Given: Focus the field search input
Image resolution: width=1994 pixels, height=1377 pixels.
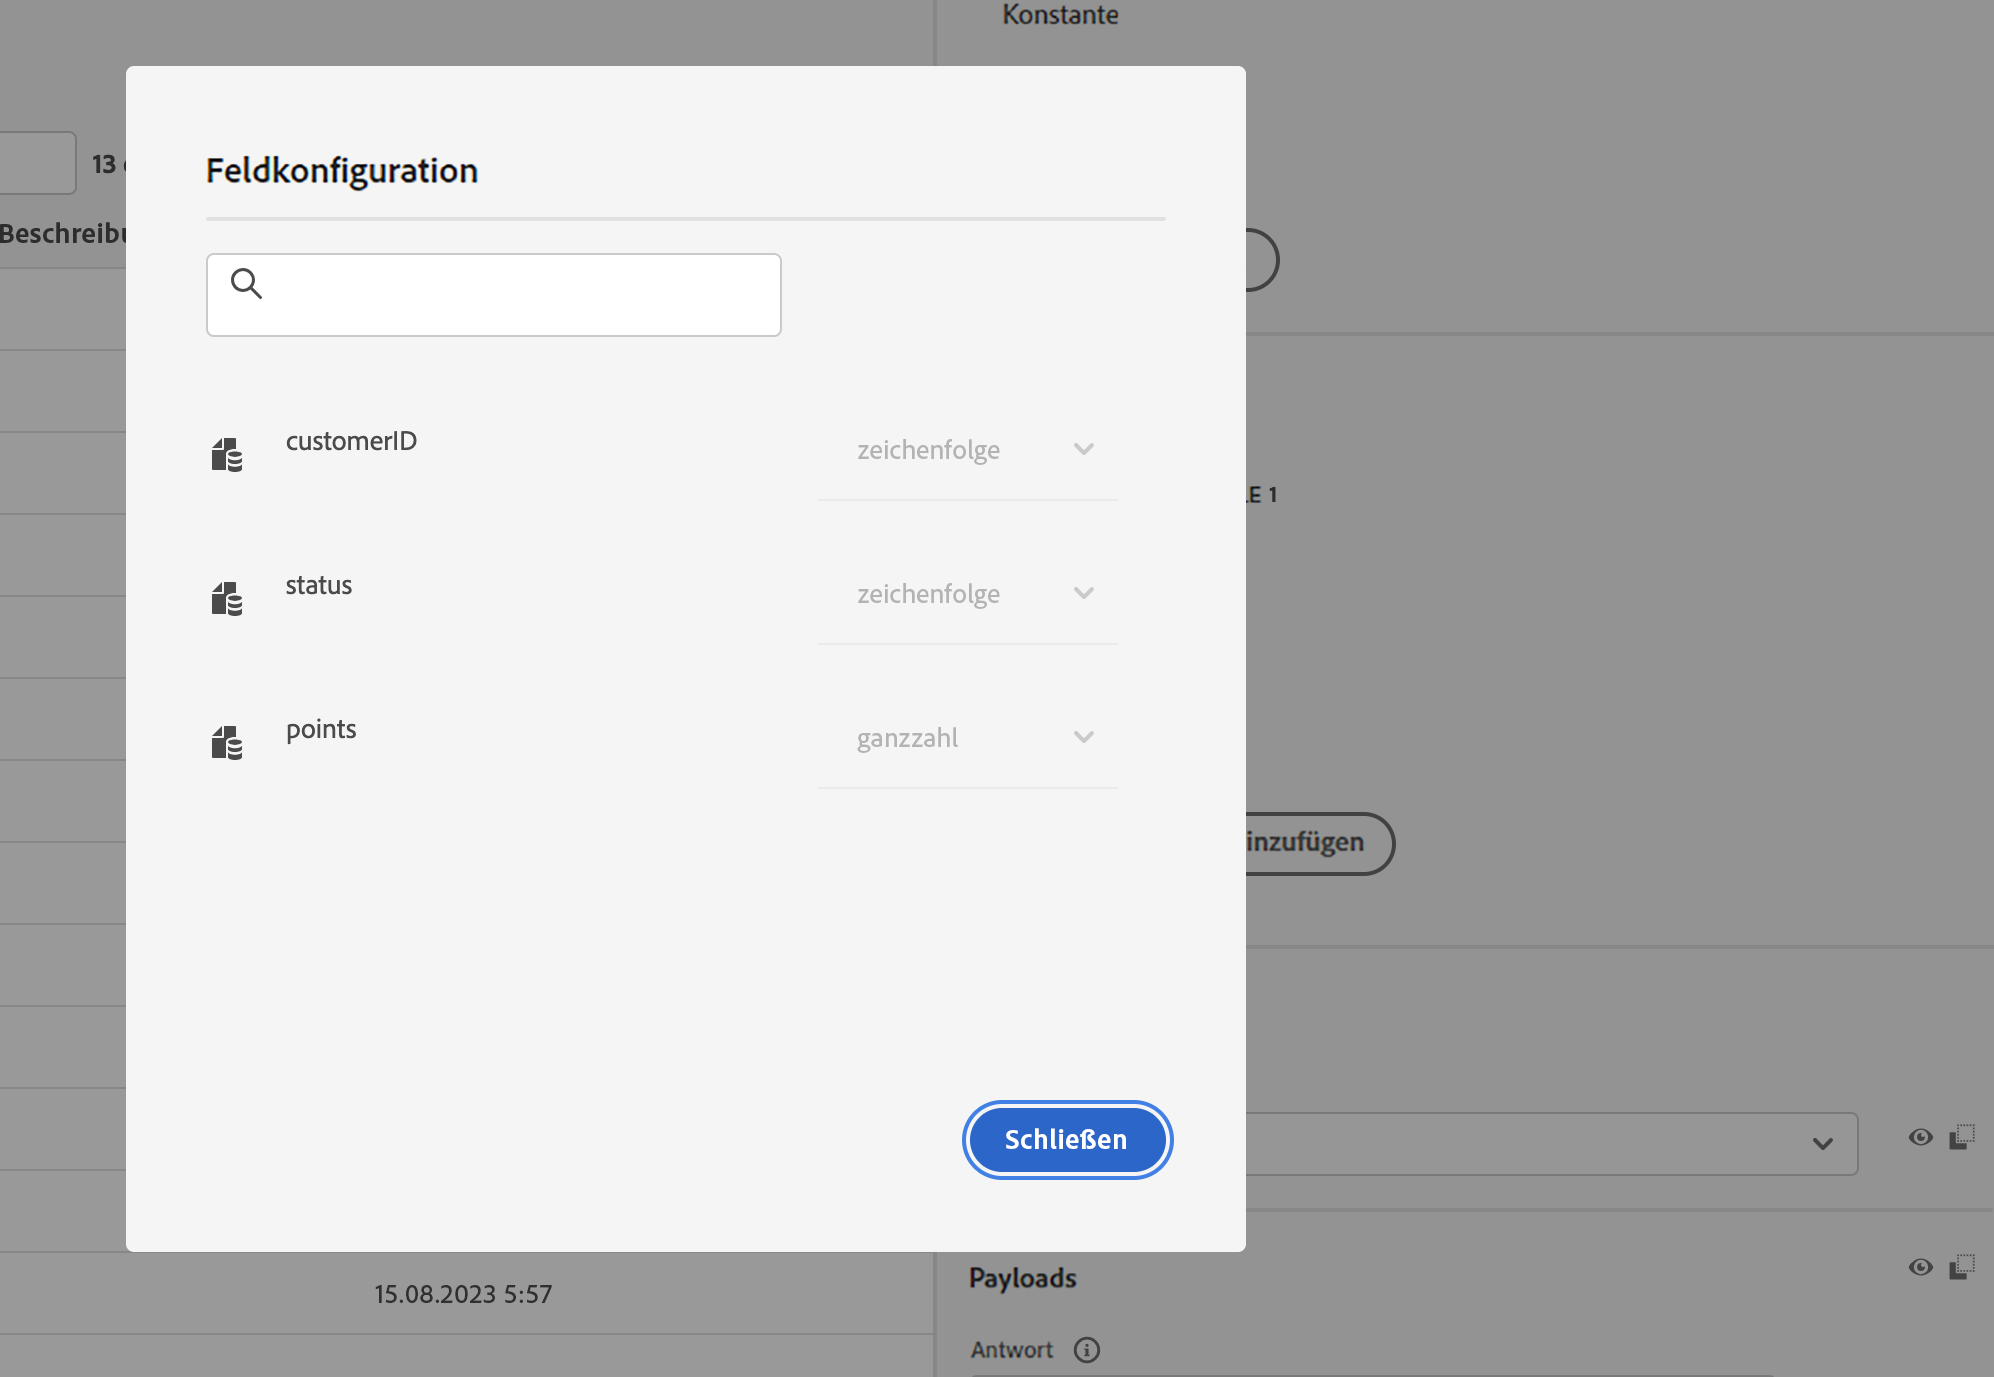Looking at the screenshot, I should click(520, 295).
